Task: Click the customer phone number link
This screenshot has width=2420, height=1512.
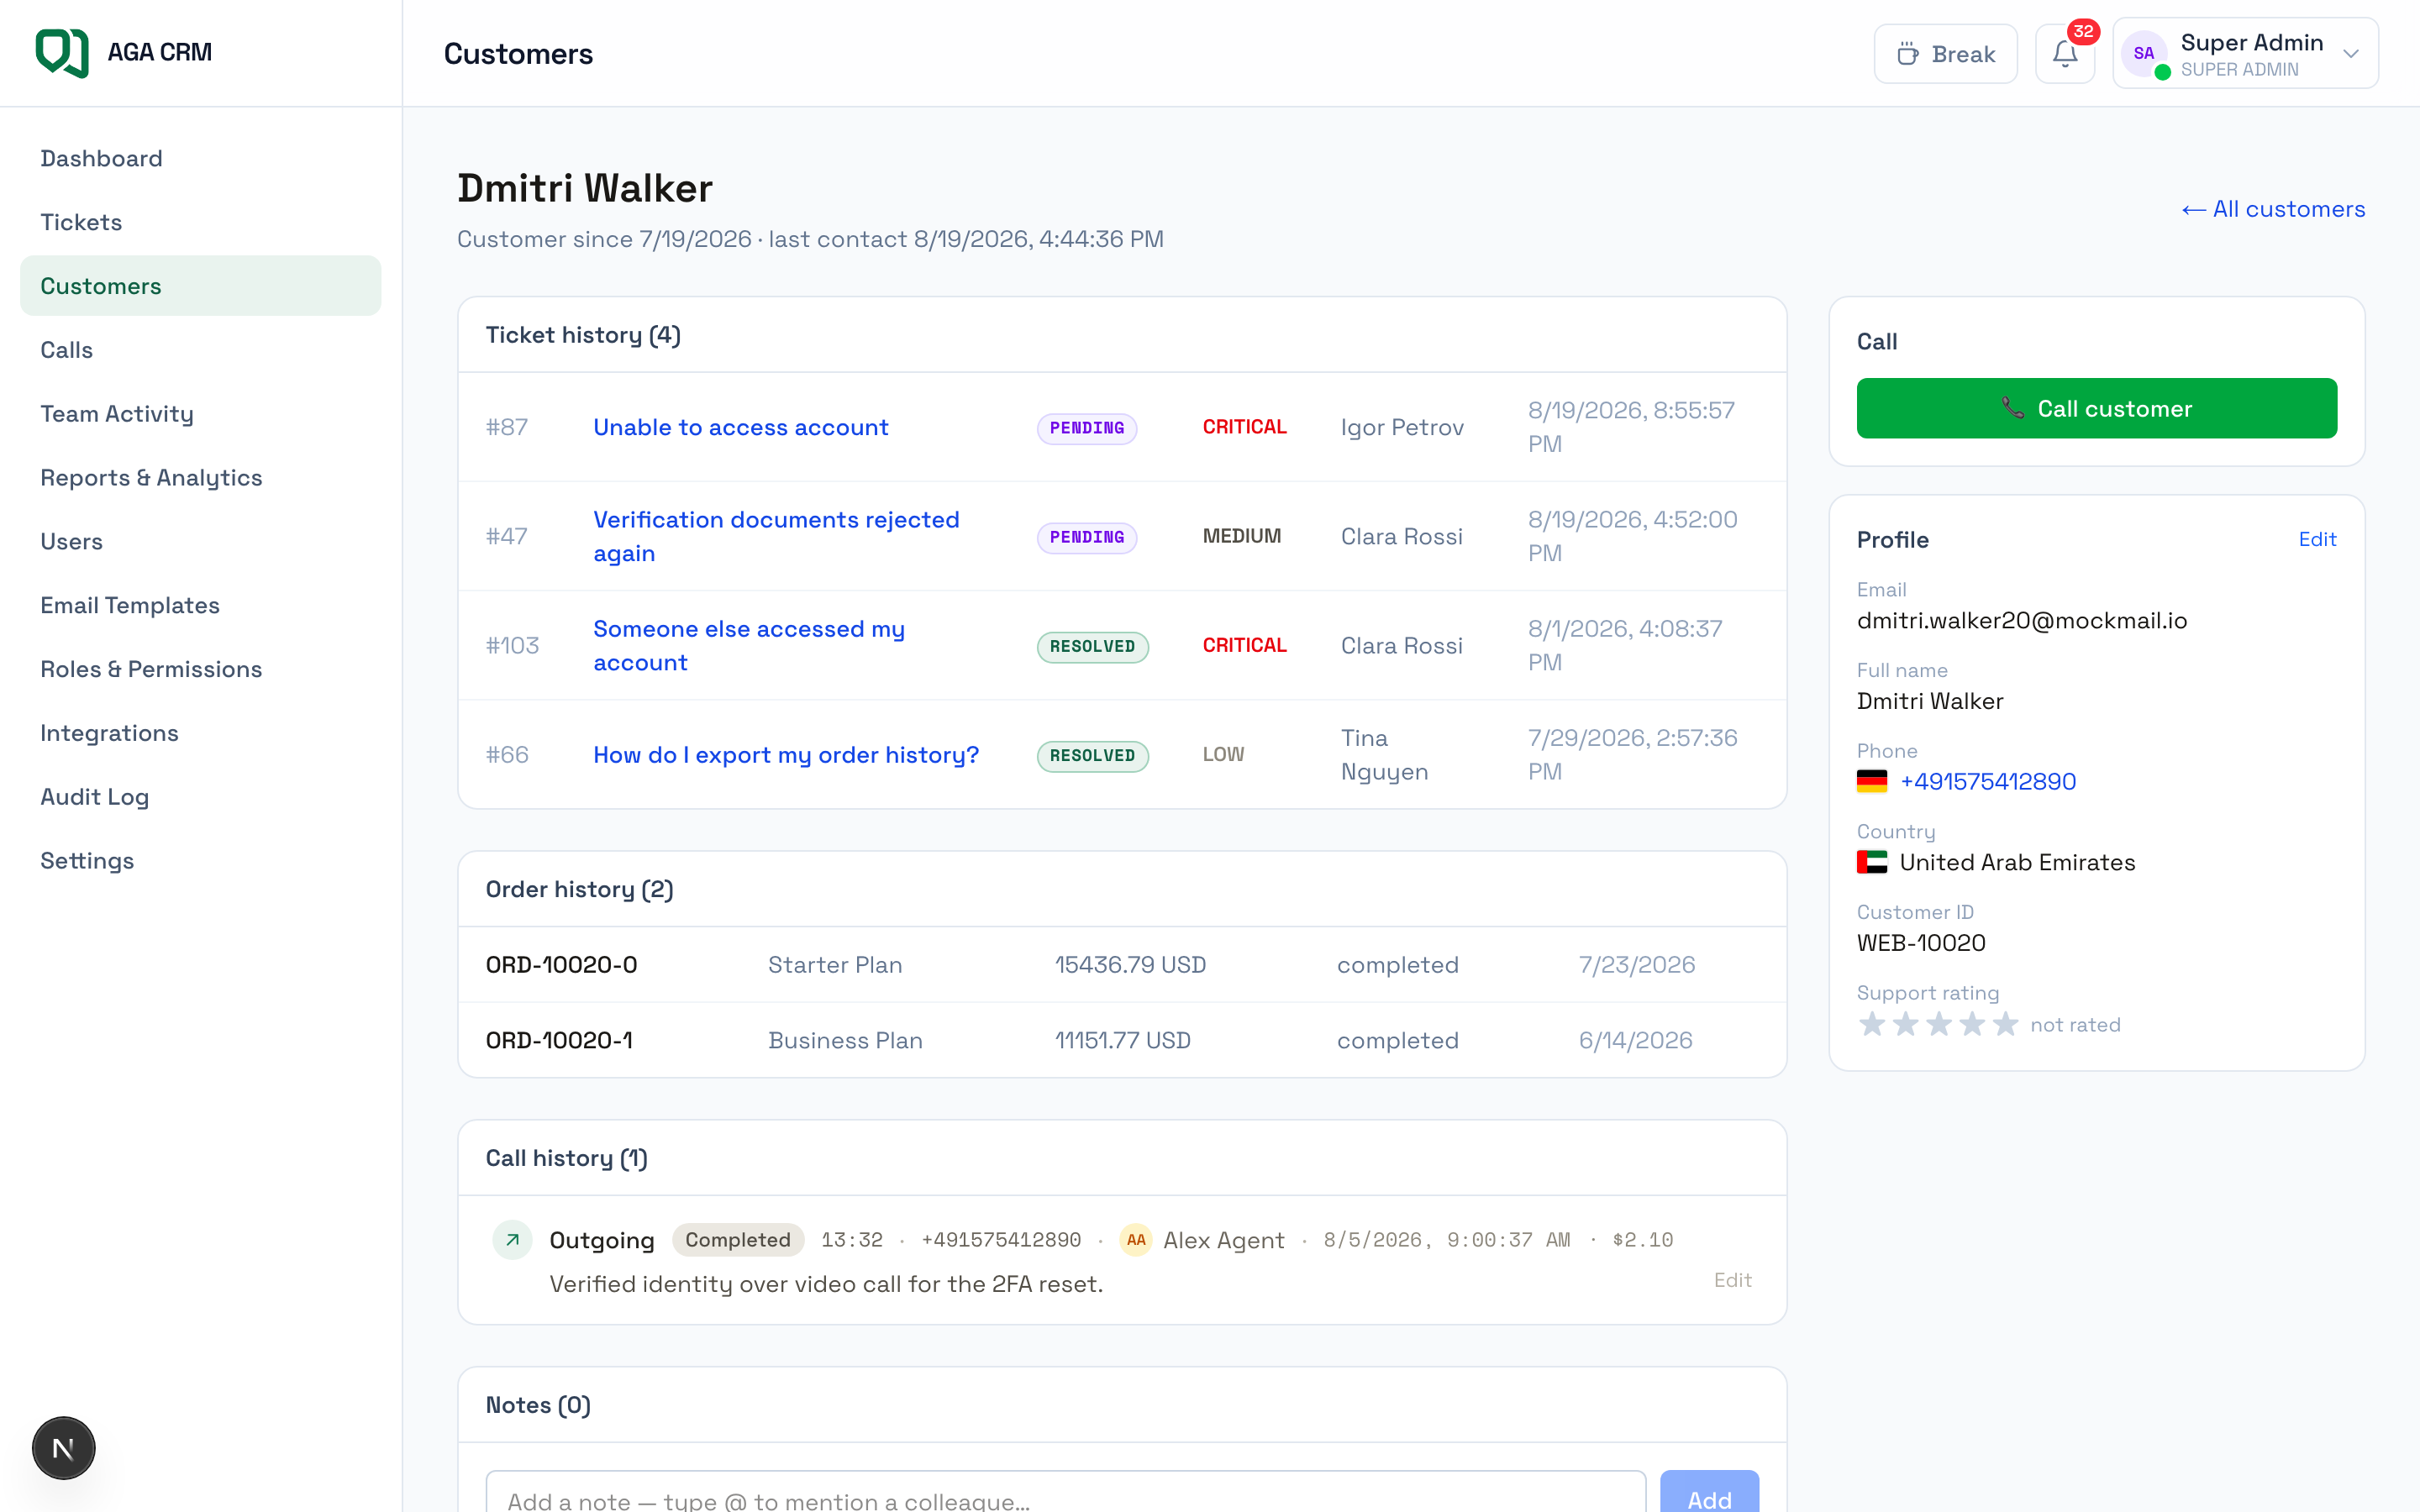Action: (x=1987, y=781)
